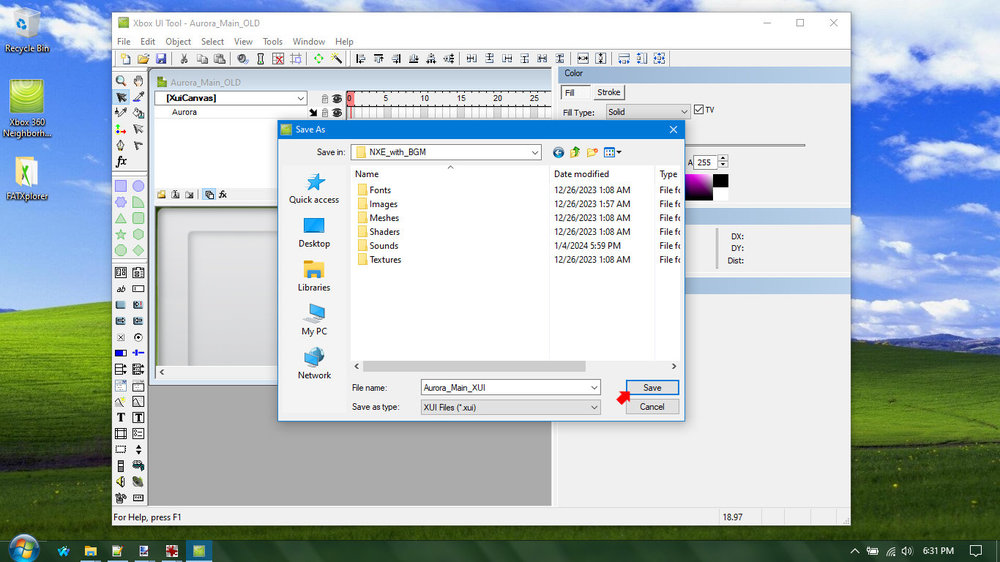Open the View Menu dropdown in dialog
The height and width of the screenshot is (562, 1000).
click(613, 152)
